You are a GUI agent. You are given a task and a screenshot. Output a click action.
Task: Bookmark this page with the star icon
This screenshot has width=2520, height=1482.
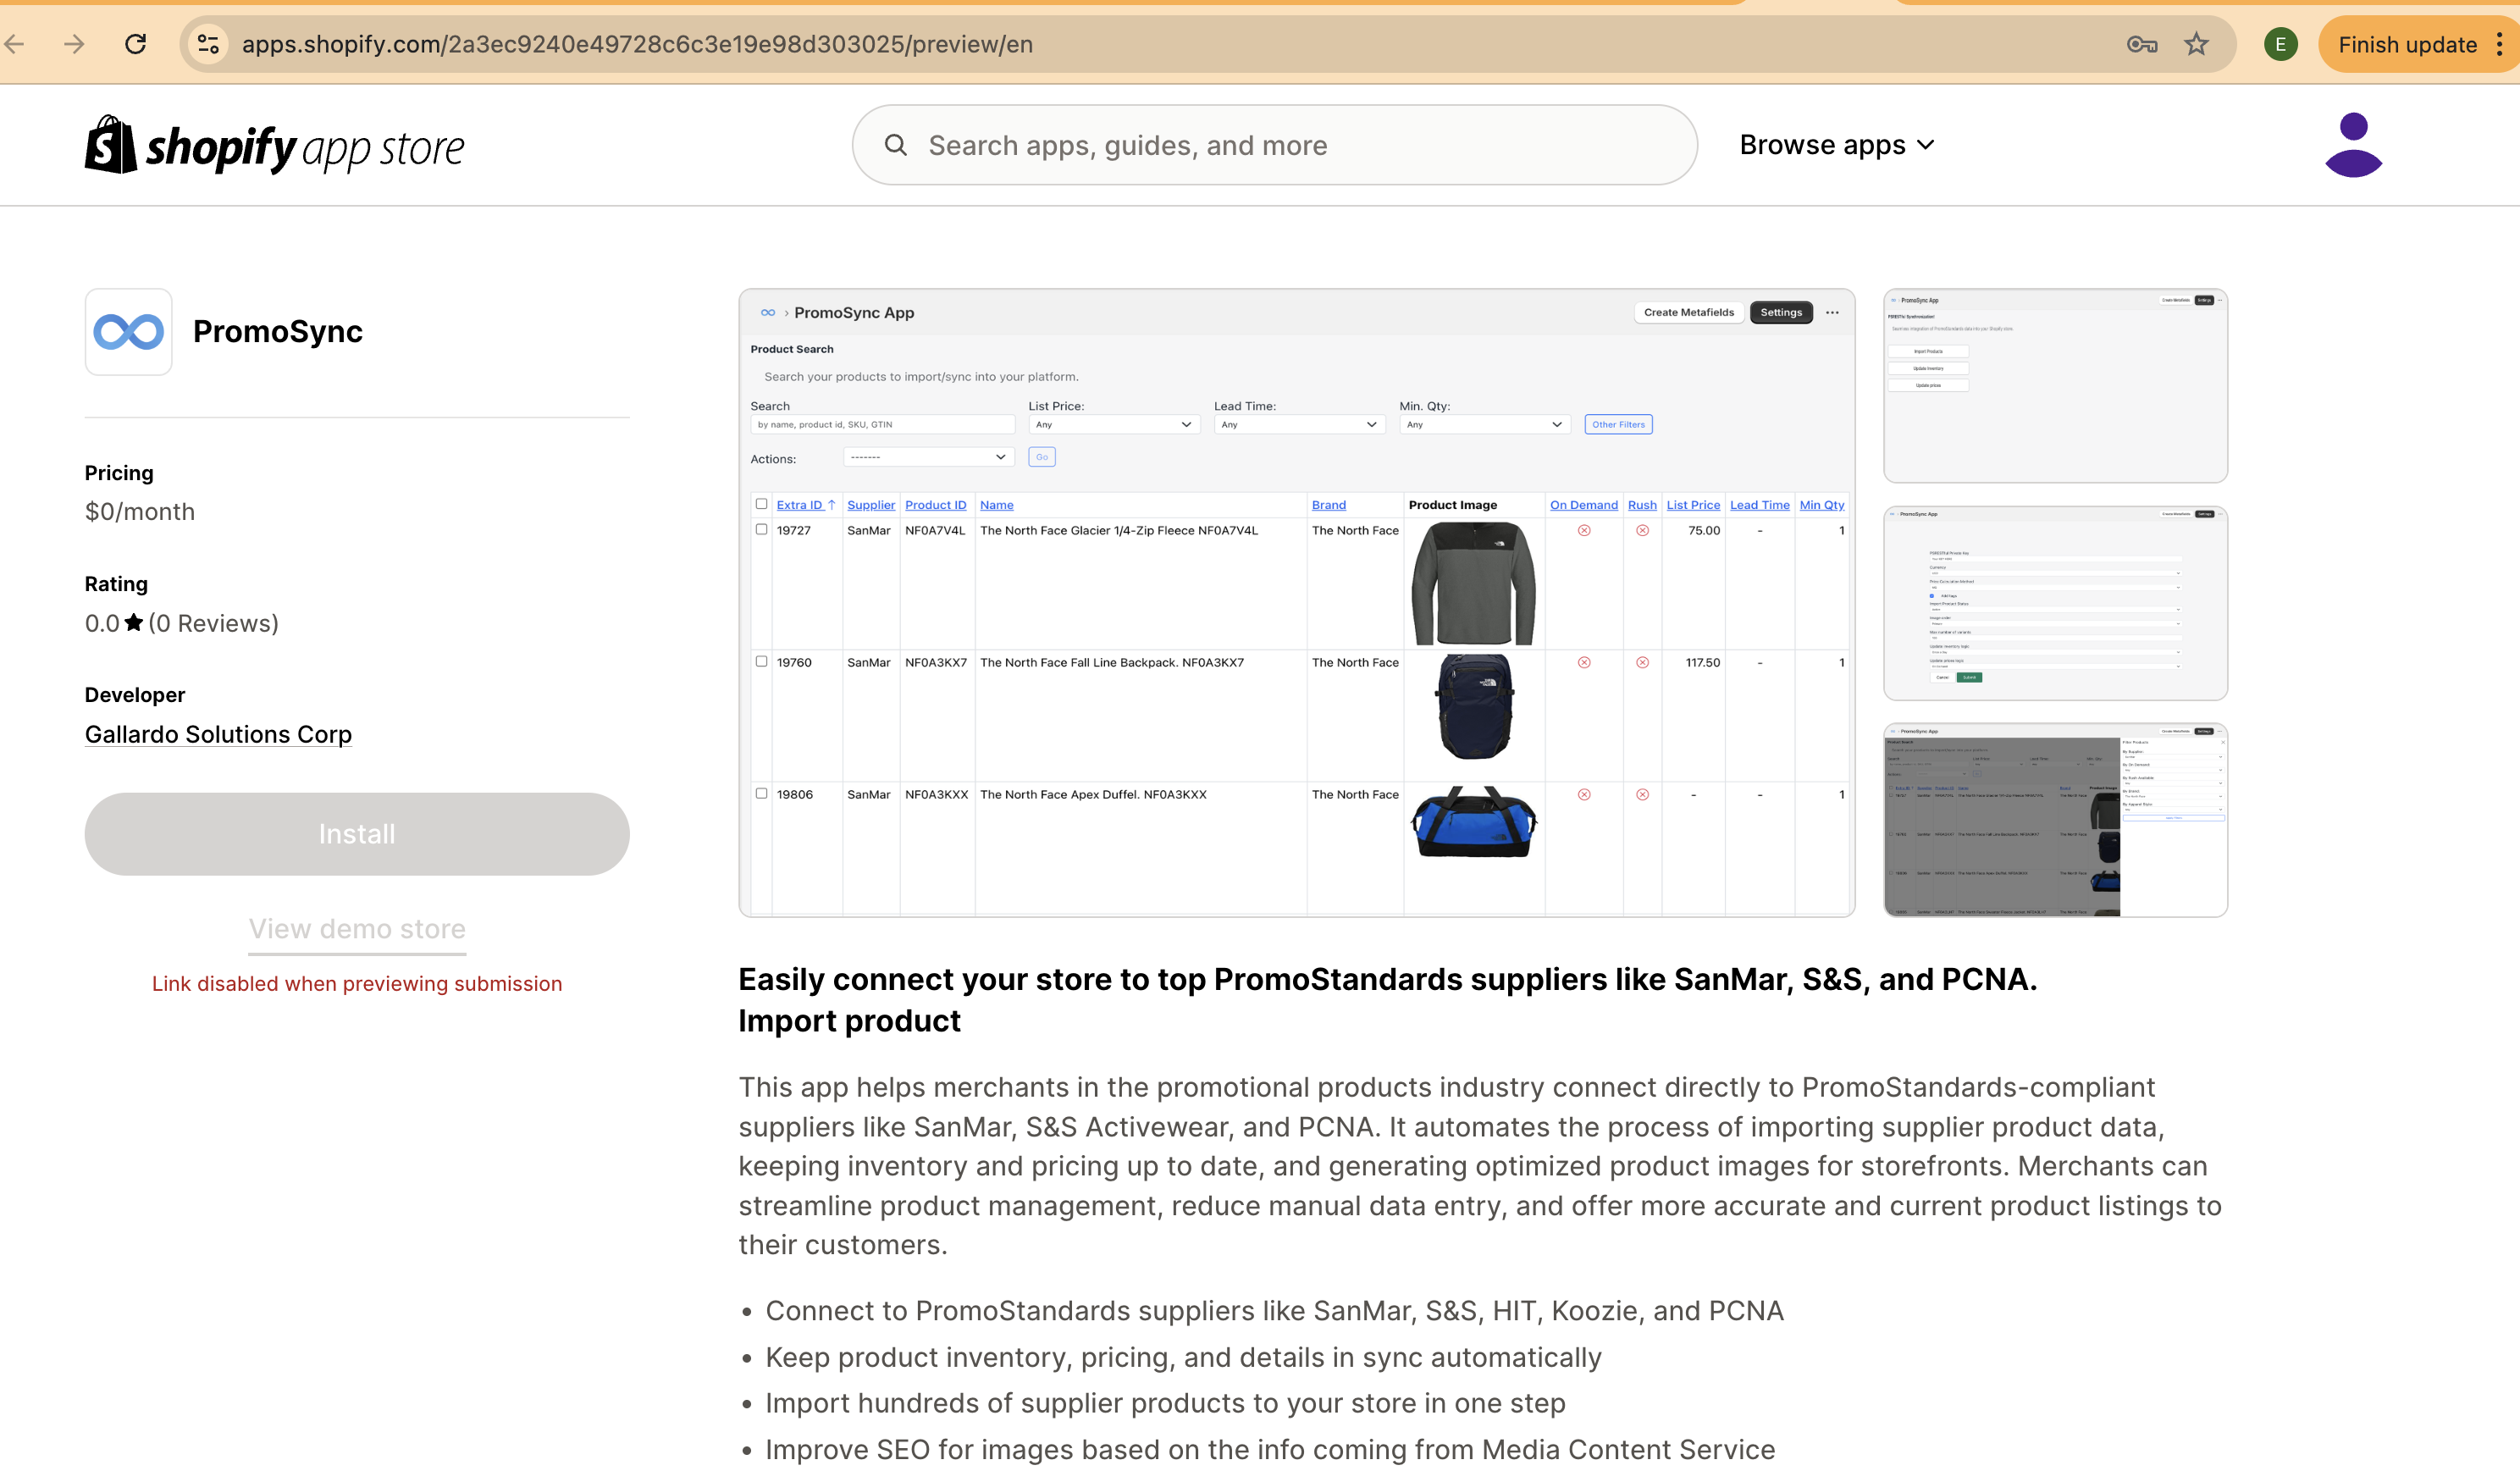2196,44
